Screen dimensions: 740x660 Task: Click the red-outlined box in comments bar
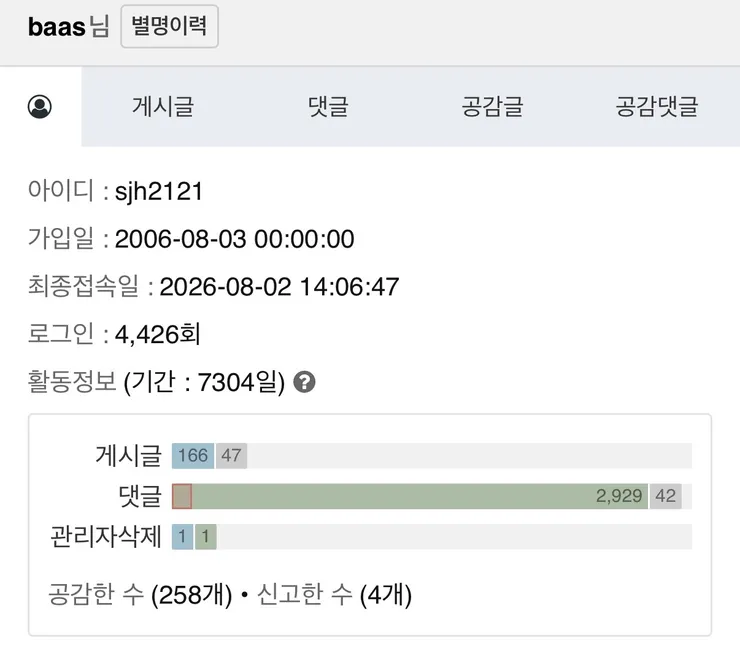182,496
